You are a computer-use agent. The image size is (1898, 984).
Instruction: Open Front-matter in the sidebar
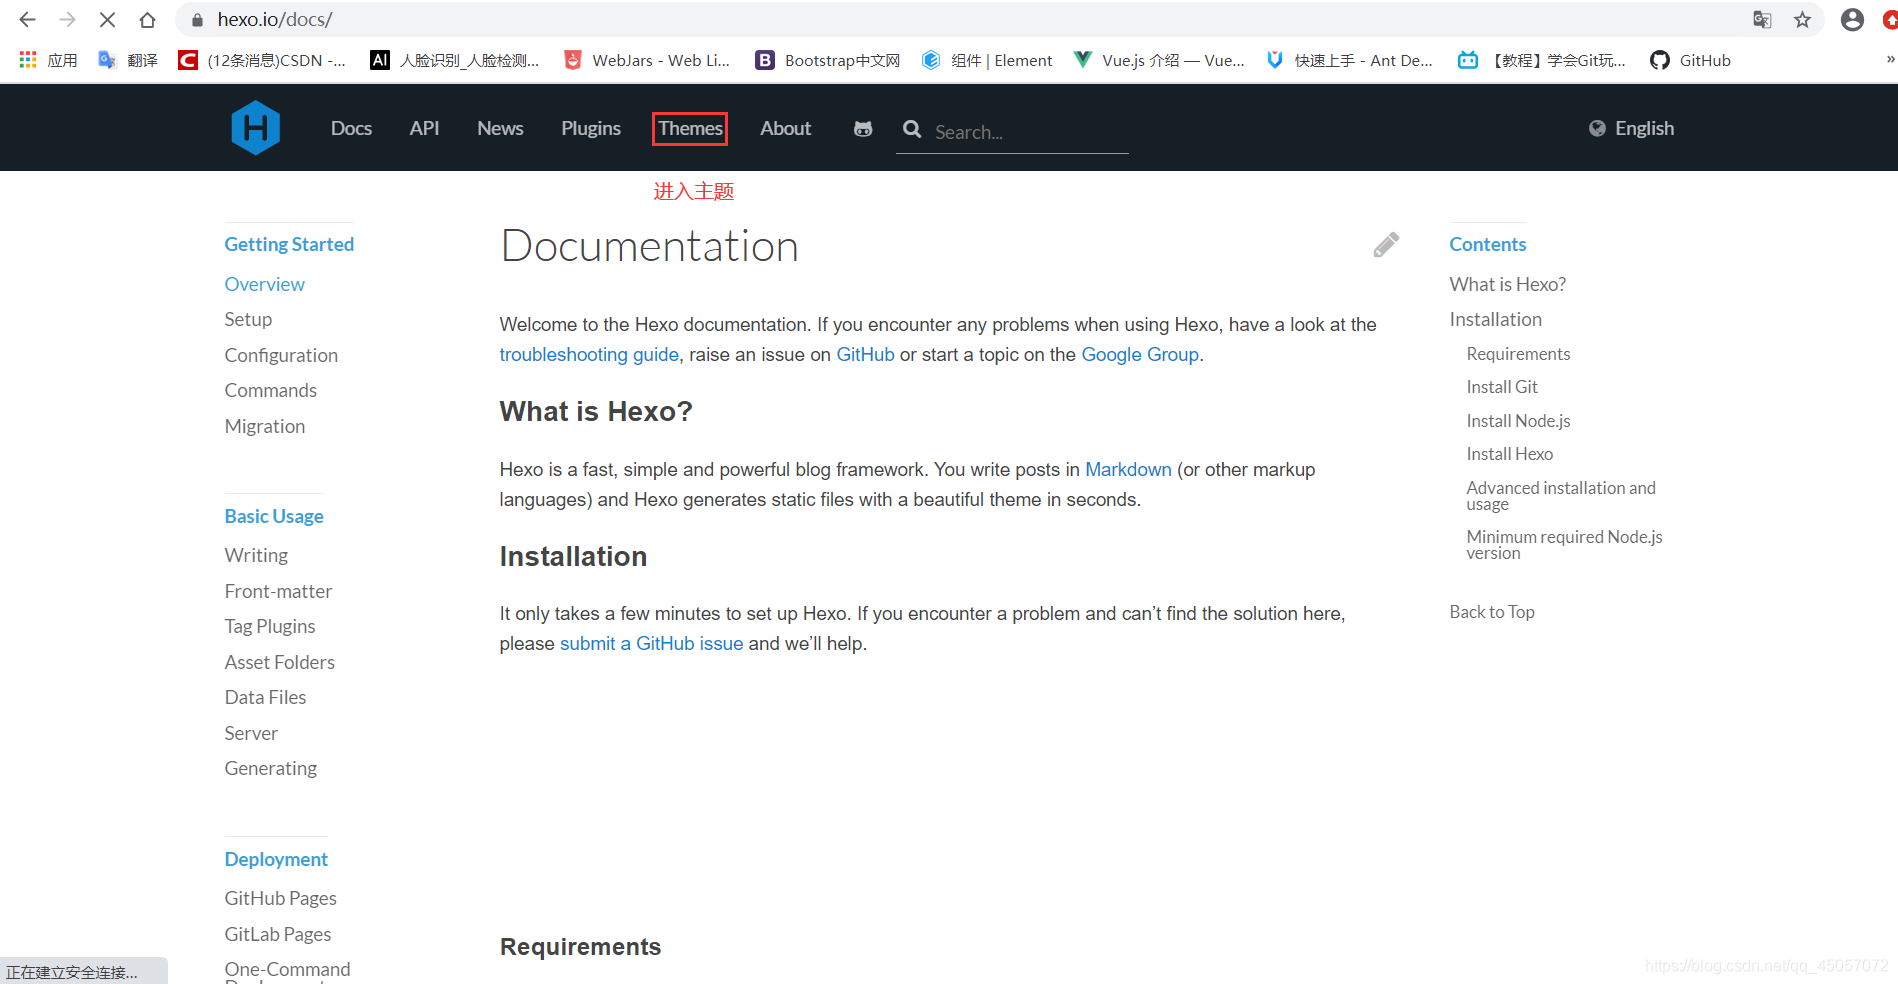(278, 591)
